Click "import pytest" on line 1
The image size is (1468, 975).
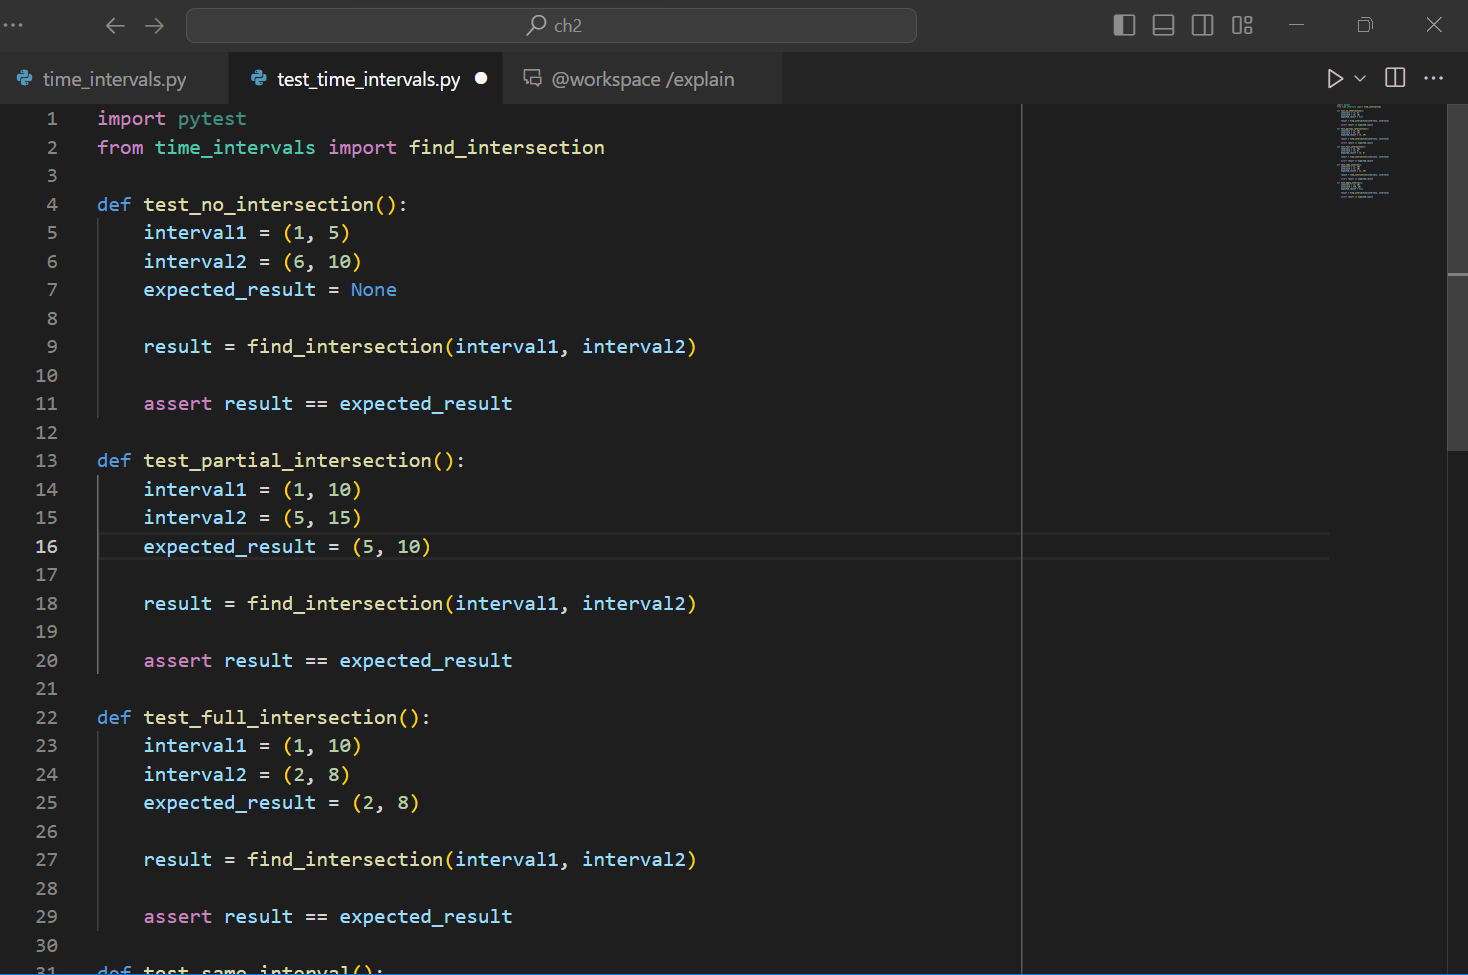point(172,119)
